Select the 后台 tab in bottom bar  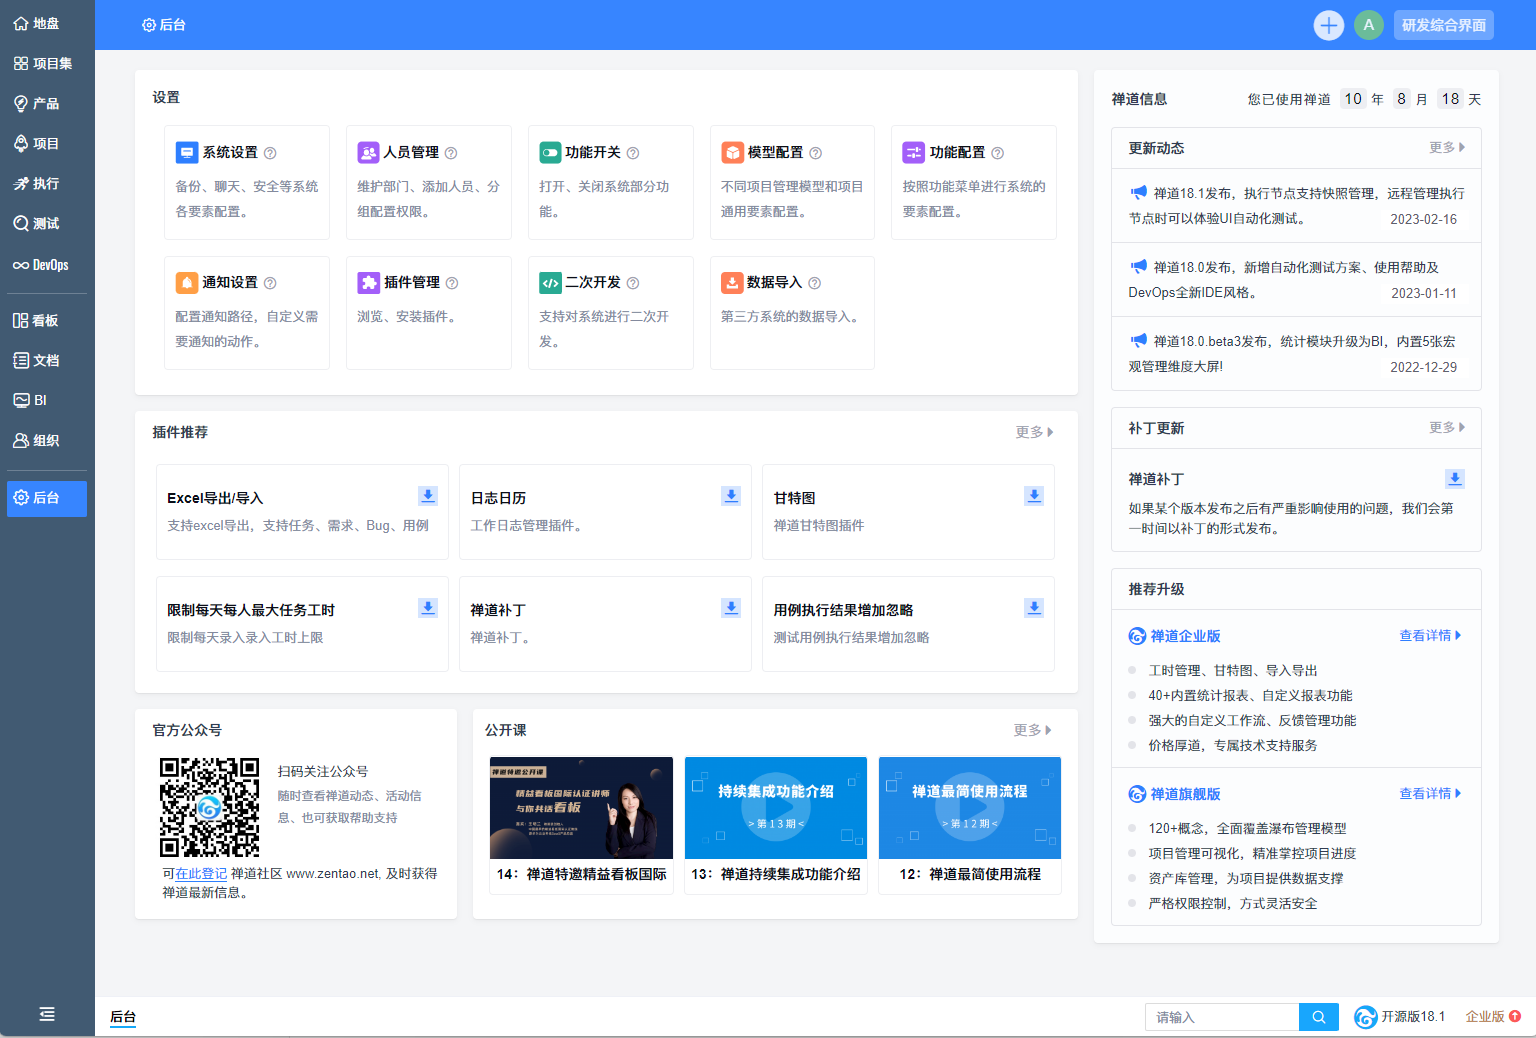pos(123,1017)
